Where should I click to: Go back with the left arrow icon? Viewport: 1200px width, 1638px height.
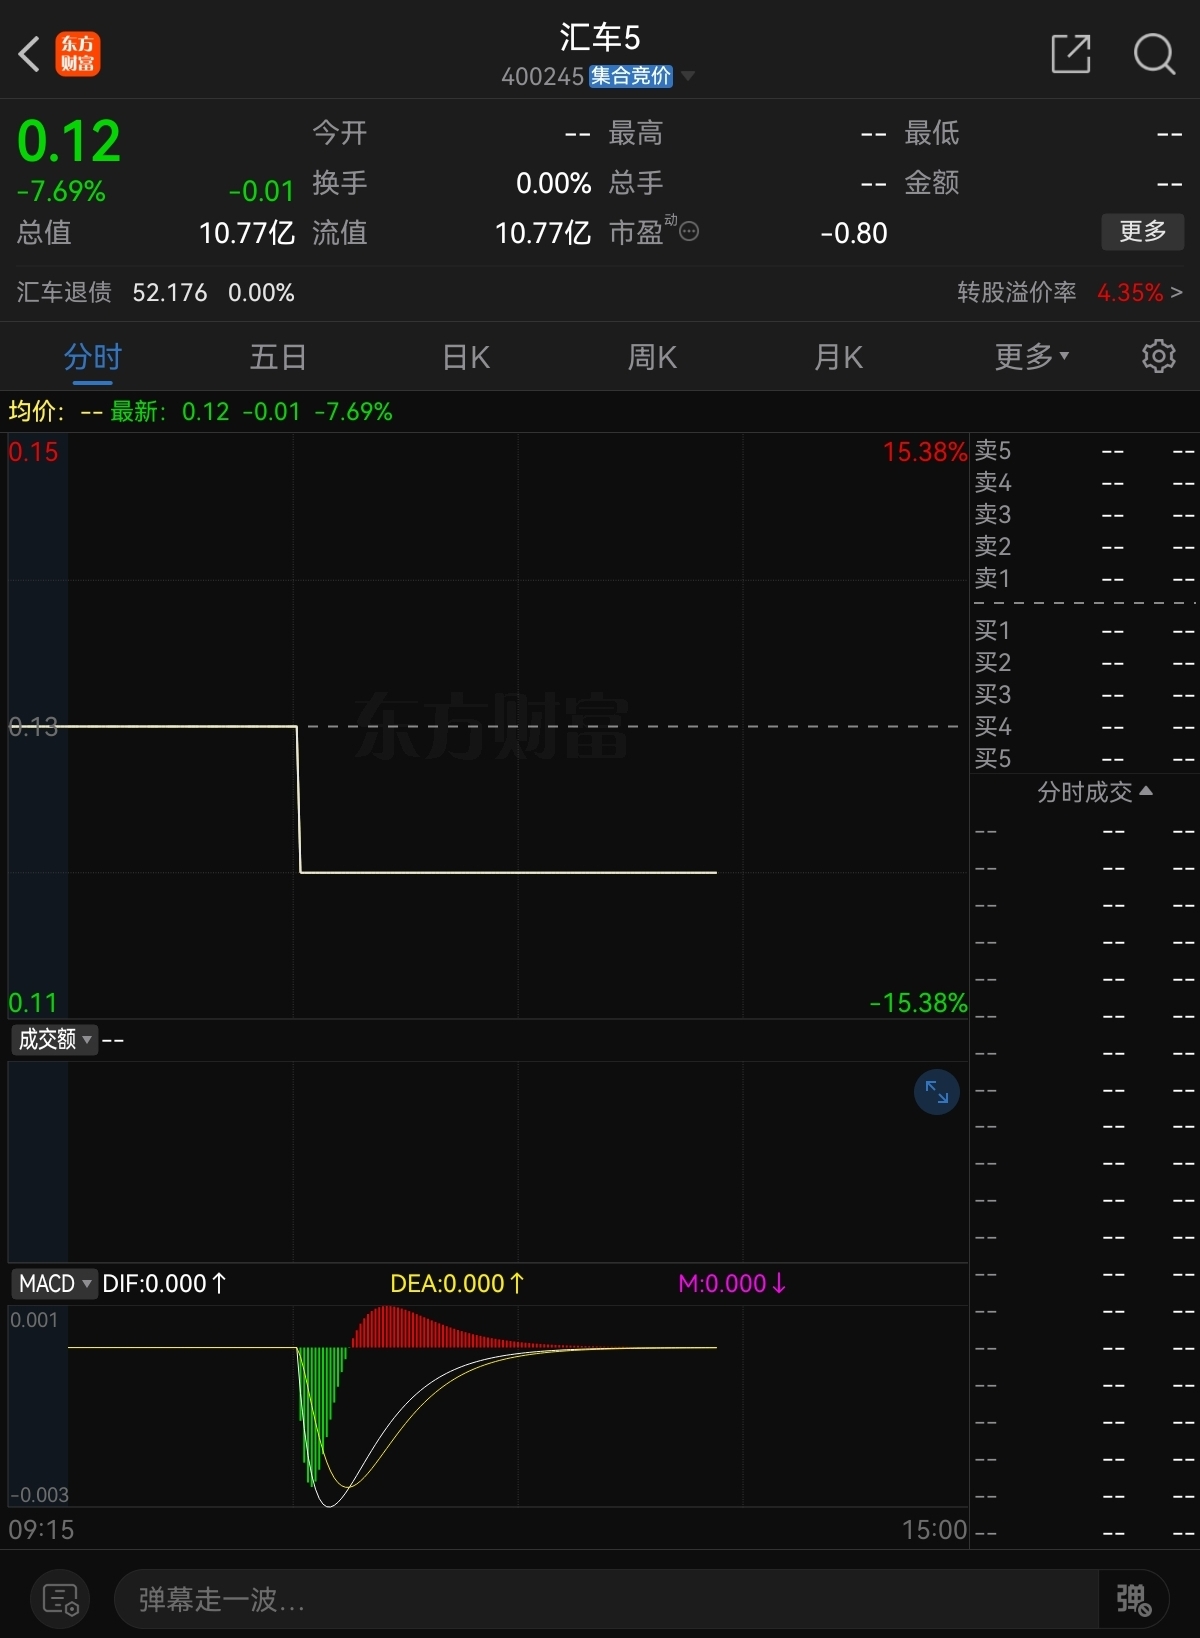pyautogui.click(x=29, y=54)
